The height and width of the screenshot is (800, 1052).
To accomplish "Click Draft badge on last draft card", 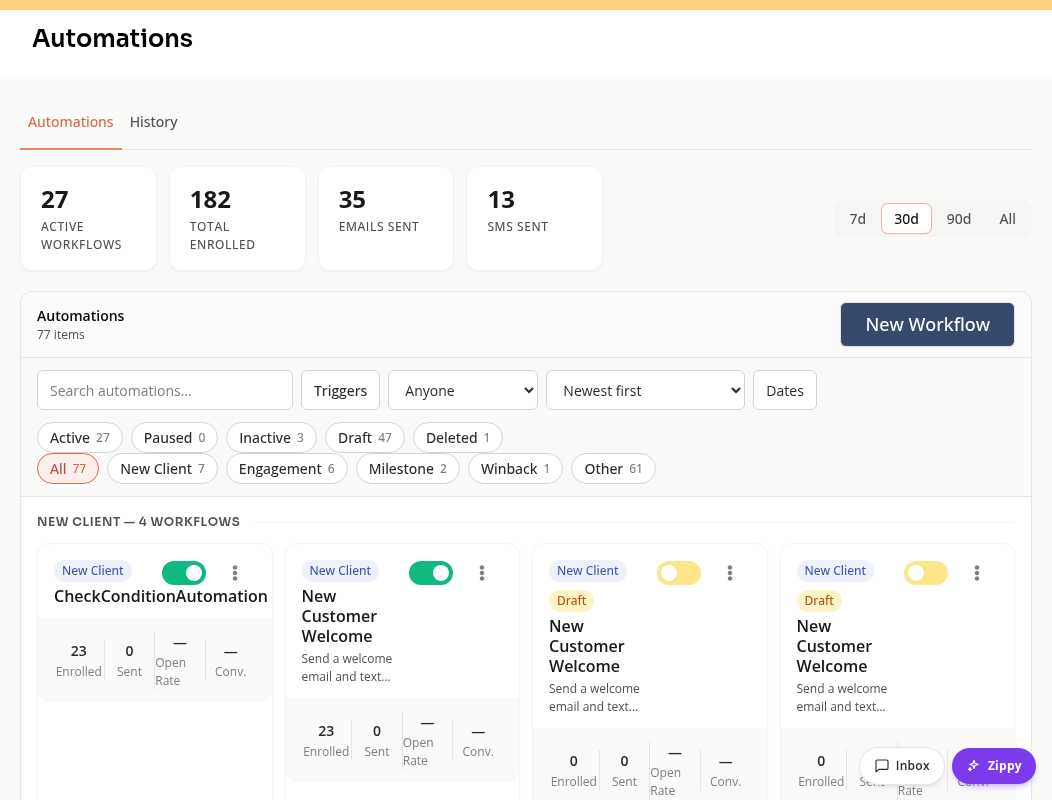I will (x=819, y=601).
